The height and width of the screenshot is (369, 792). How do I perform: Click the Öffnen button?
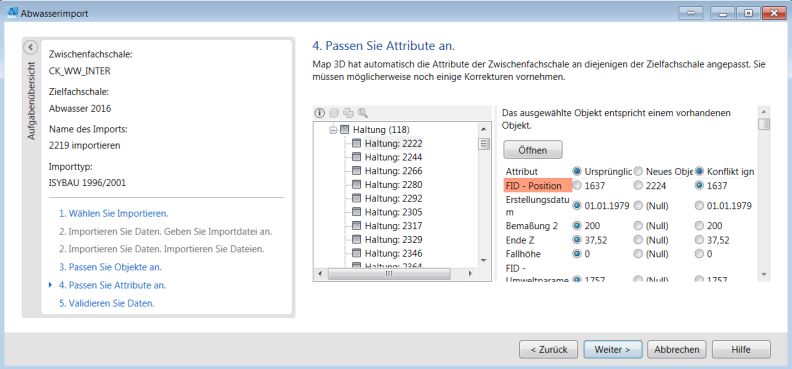click(532, 150)
